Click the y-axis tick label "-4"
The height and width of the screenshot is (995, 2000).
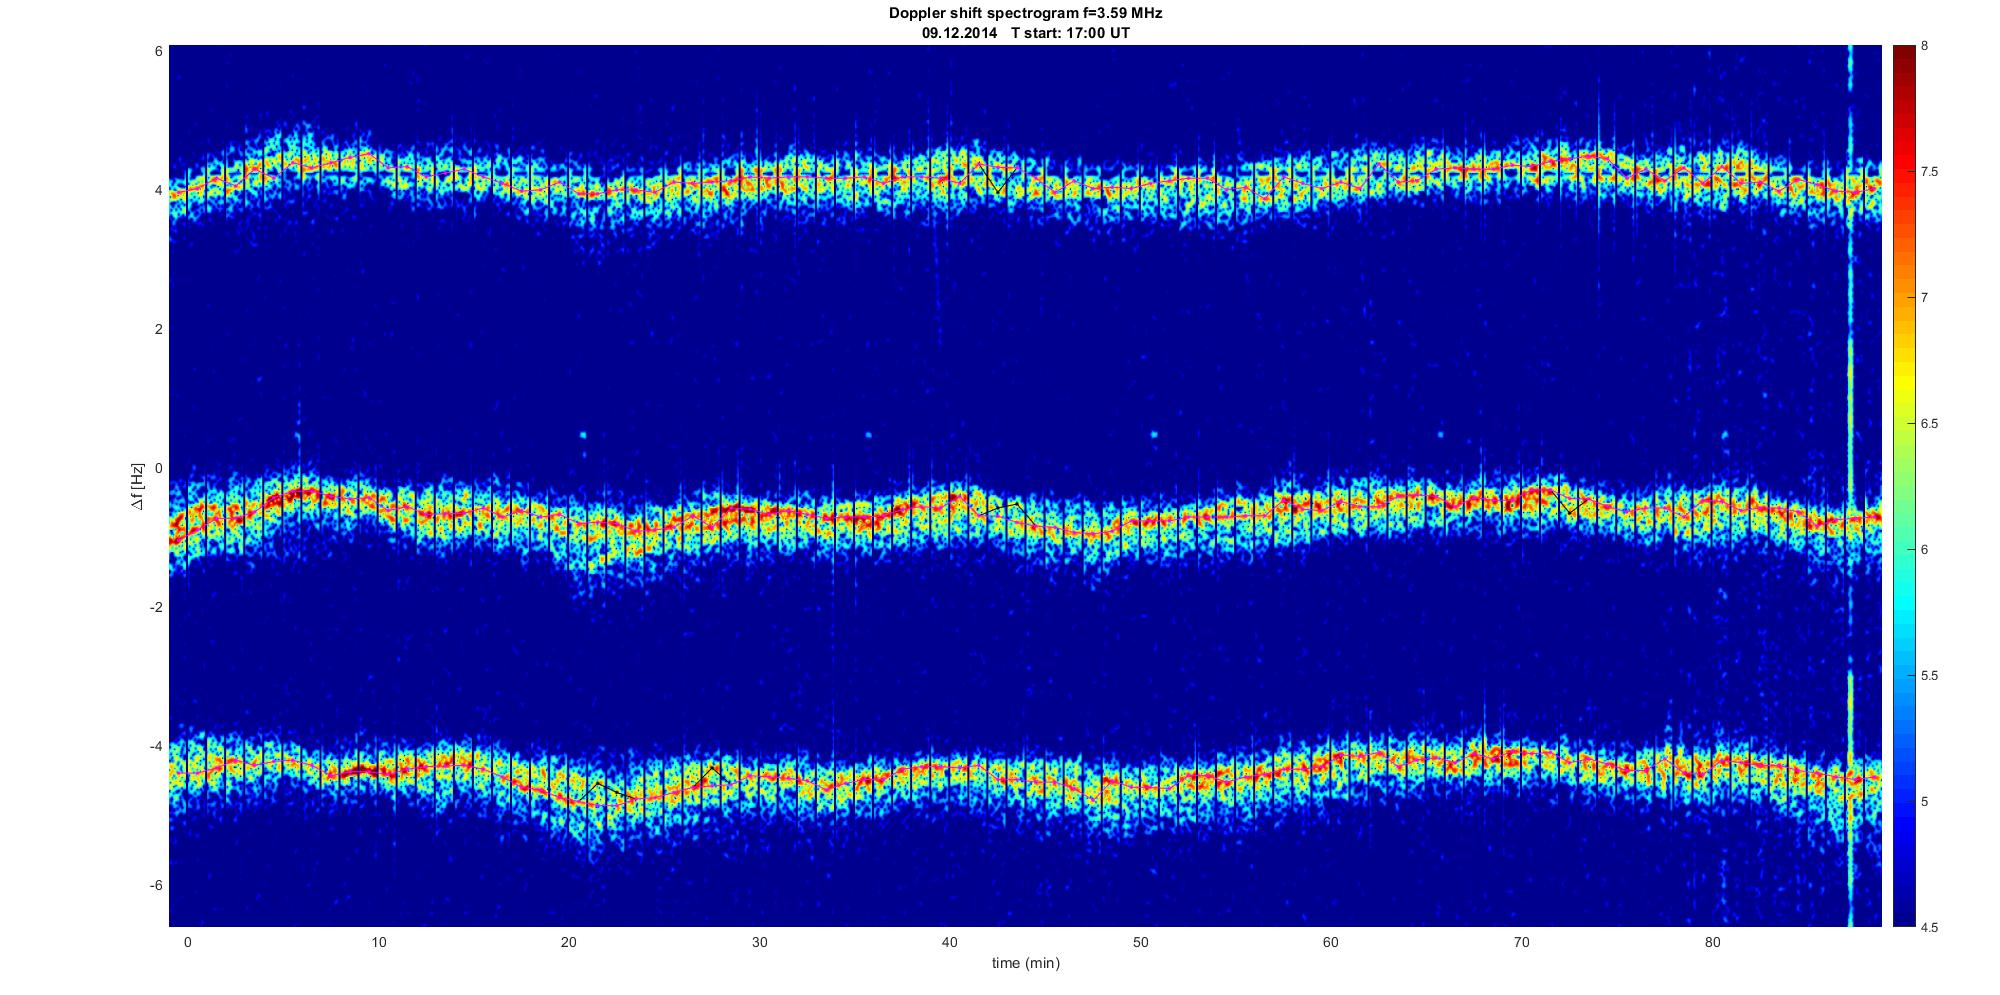pos(155,746)
